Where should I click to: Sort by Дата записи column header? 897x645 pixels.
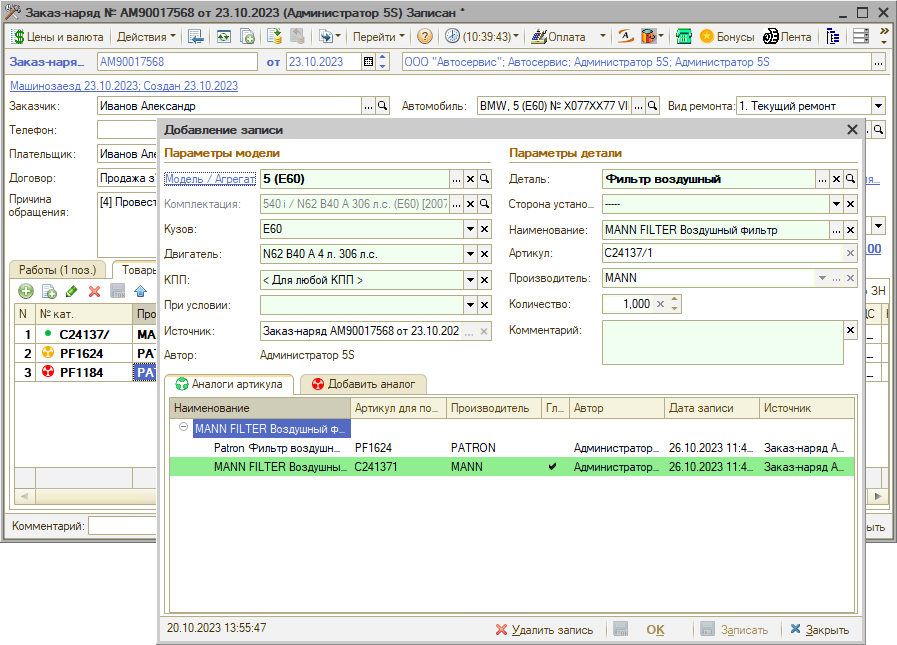(x=712, y=408)
